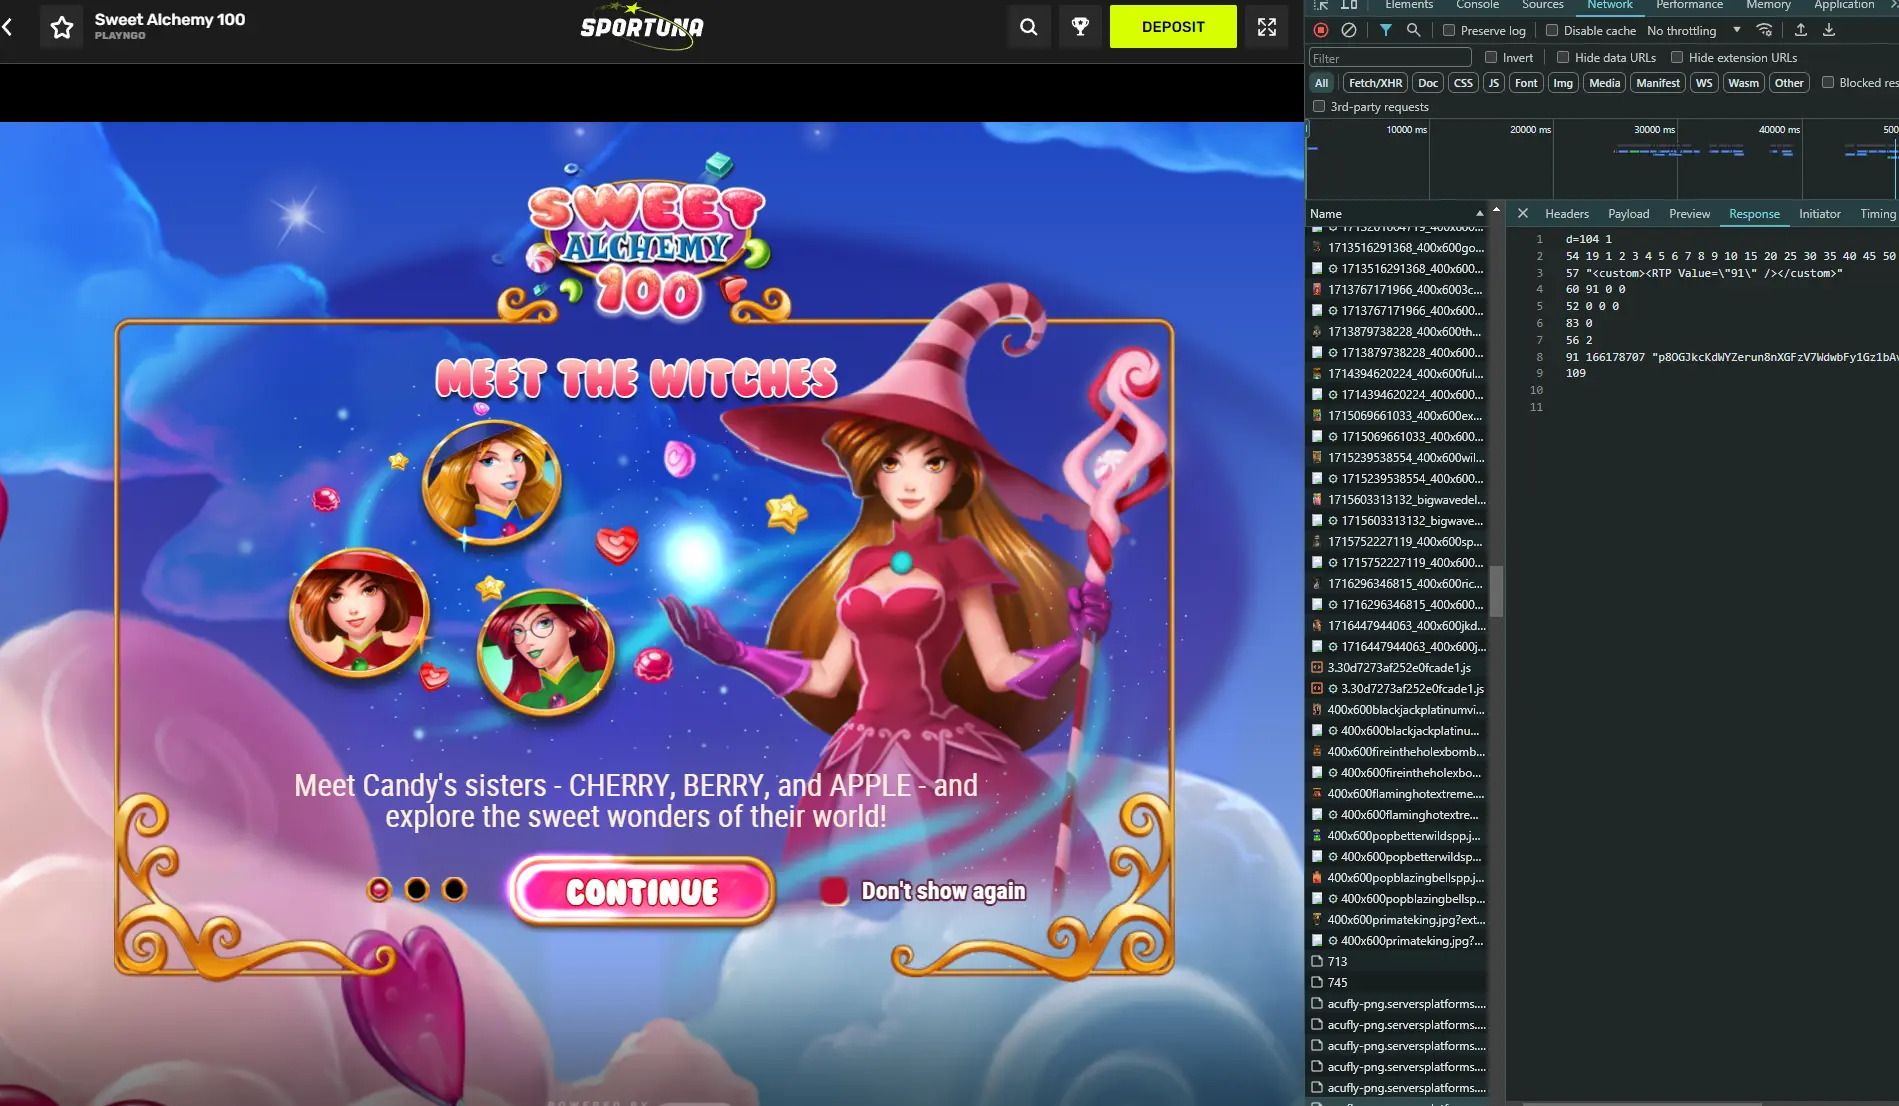Select the first intro page dot
The image size is (1899, 1106).
pyautogui.click(x=379, y=889)
